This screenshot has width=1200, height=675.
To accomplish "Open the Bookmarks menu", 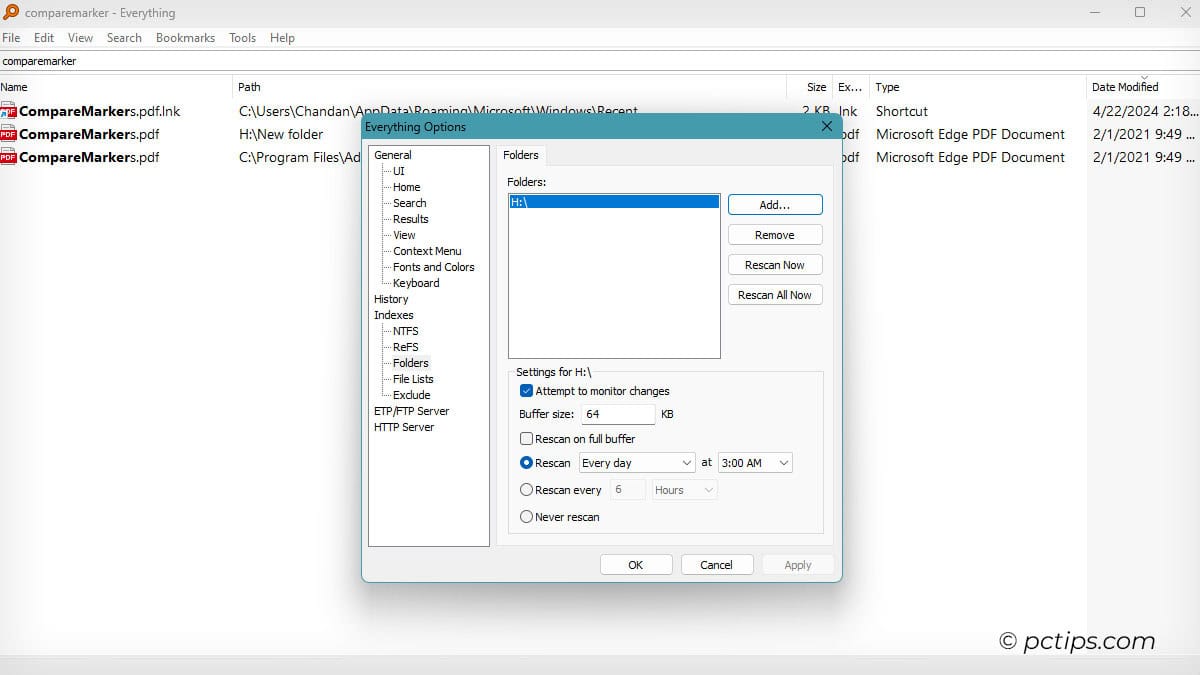I will pos(185,37).
